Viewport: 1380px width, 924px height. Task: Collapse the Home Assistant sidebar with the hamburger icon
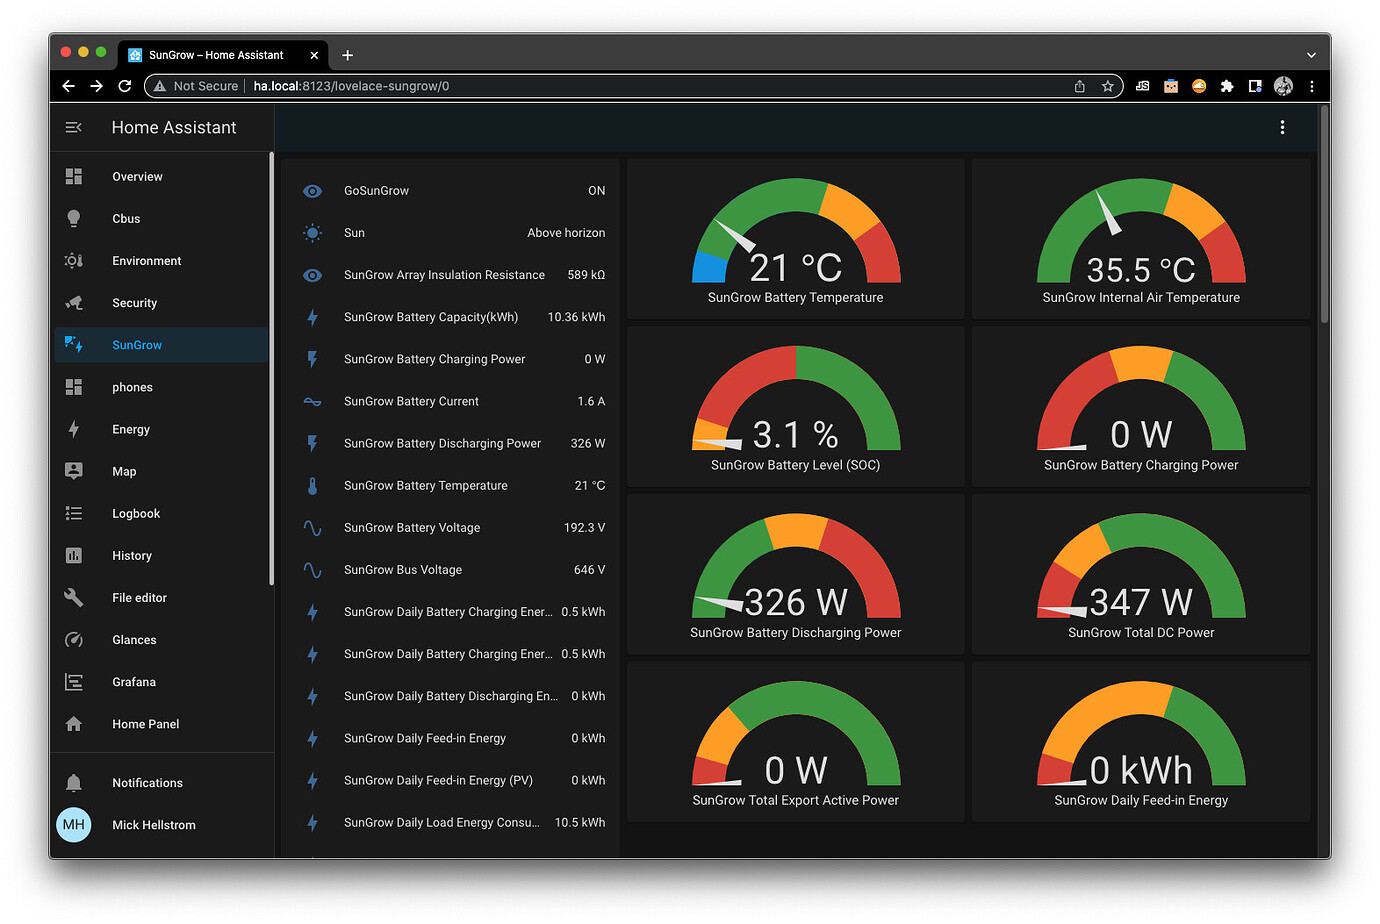tap(73, 127)
